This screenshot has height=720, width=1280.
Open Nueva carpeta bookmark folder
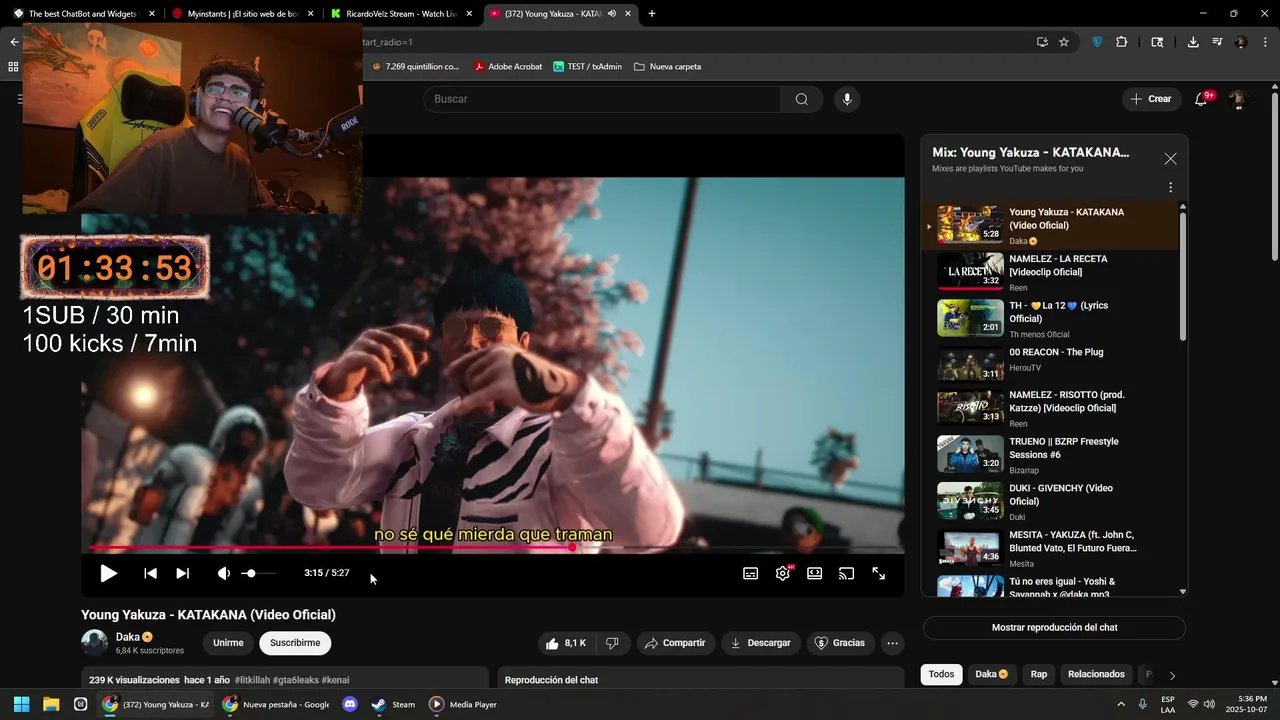668,67
